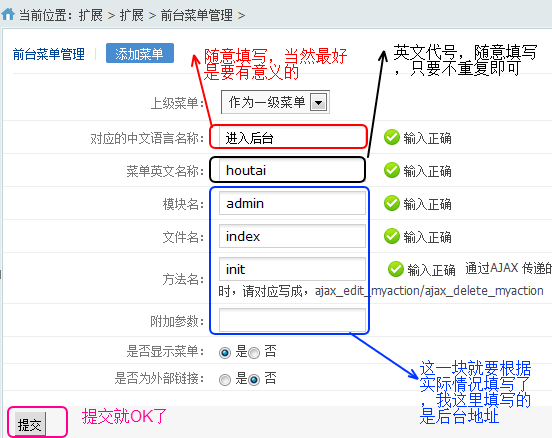This screenshot has width=552, height=438.
Task: Click the 模块名 field containing admin
Action: (292, 203)
